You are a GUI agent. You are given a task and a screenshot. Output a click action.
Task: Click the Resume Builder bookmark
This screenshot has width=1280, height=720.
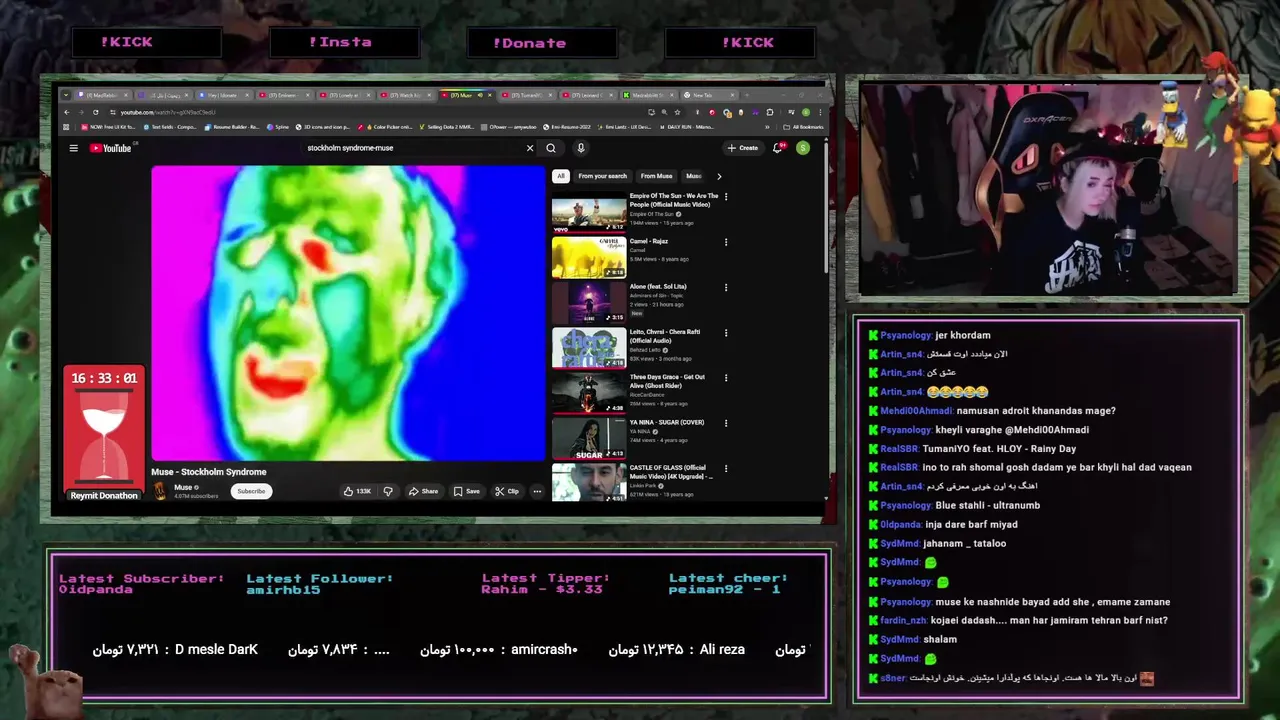[231, 127]
